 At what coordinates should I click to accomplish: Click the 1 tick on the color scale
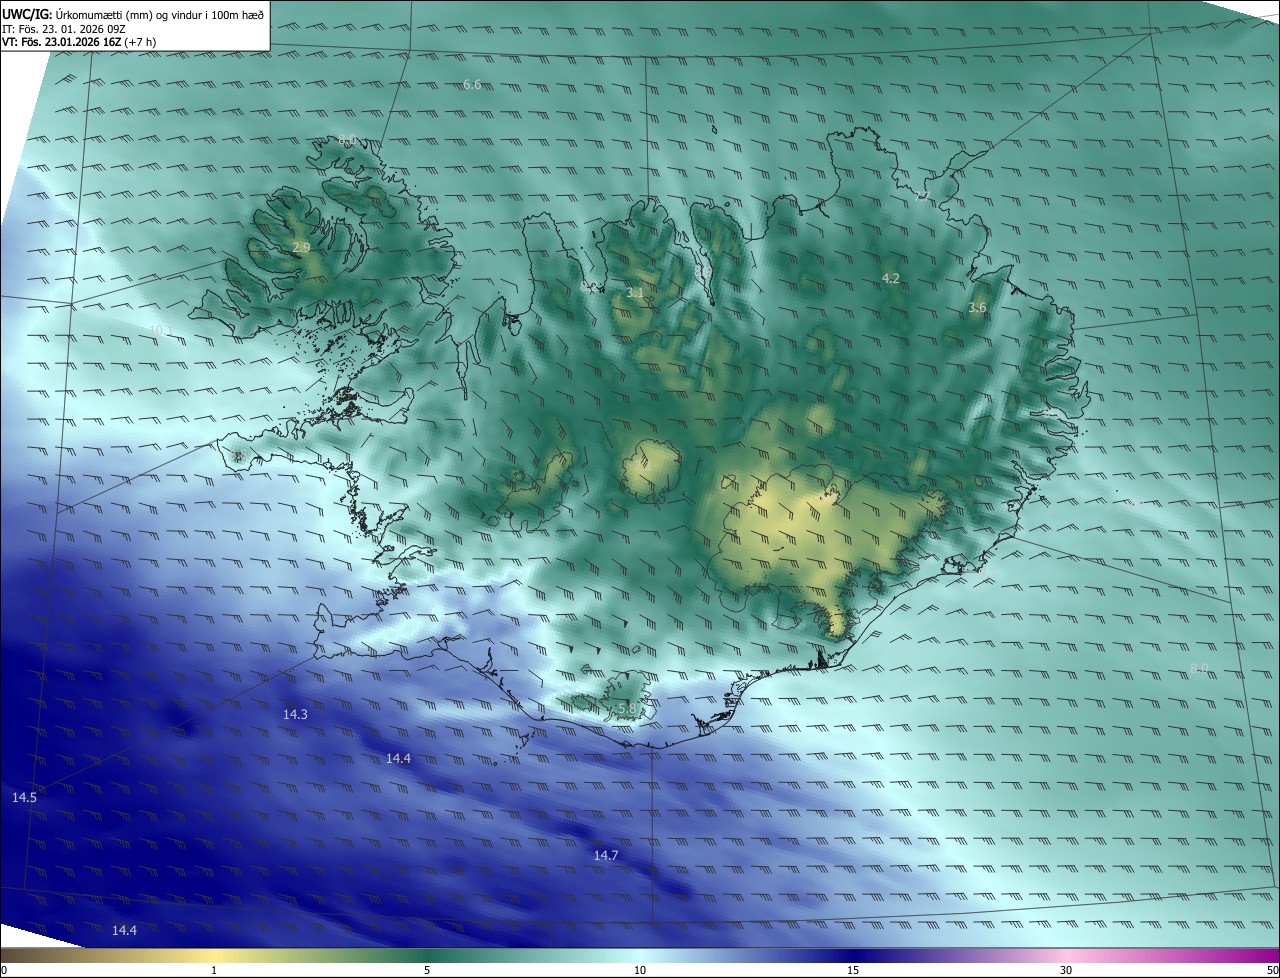click(x=214, y=971)
